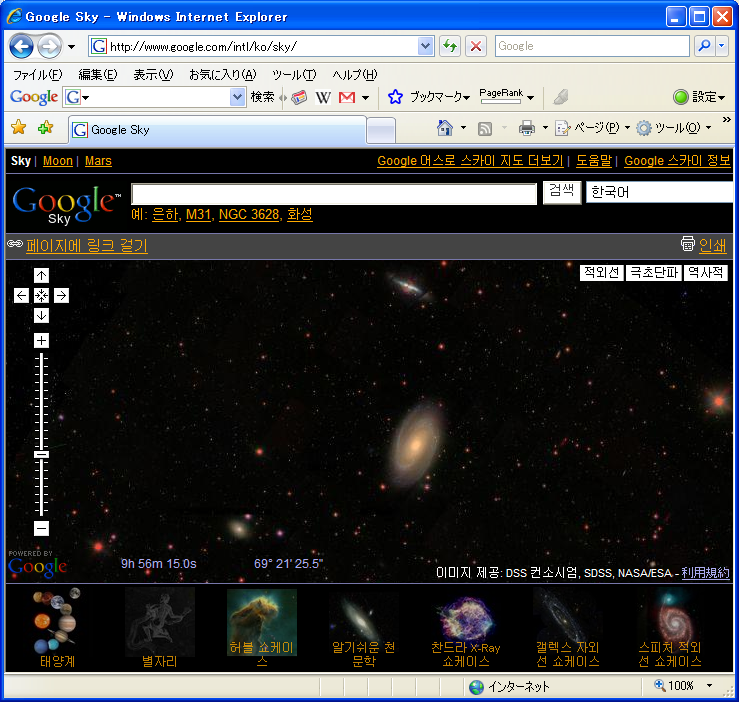739x702 pixels.
Task: Click the Stop loading red X icon
Action: coord(476,46)
